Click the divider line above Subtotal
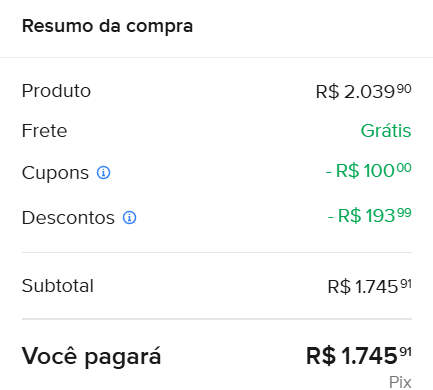Image resolution: width=433 pixels, height=390 pixels. (x=217, y=252)
